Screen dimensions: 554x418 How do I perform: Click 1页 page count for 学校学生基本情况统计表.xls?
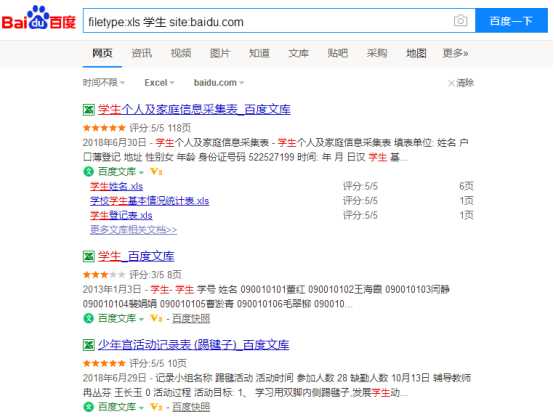coord(466,201)
